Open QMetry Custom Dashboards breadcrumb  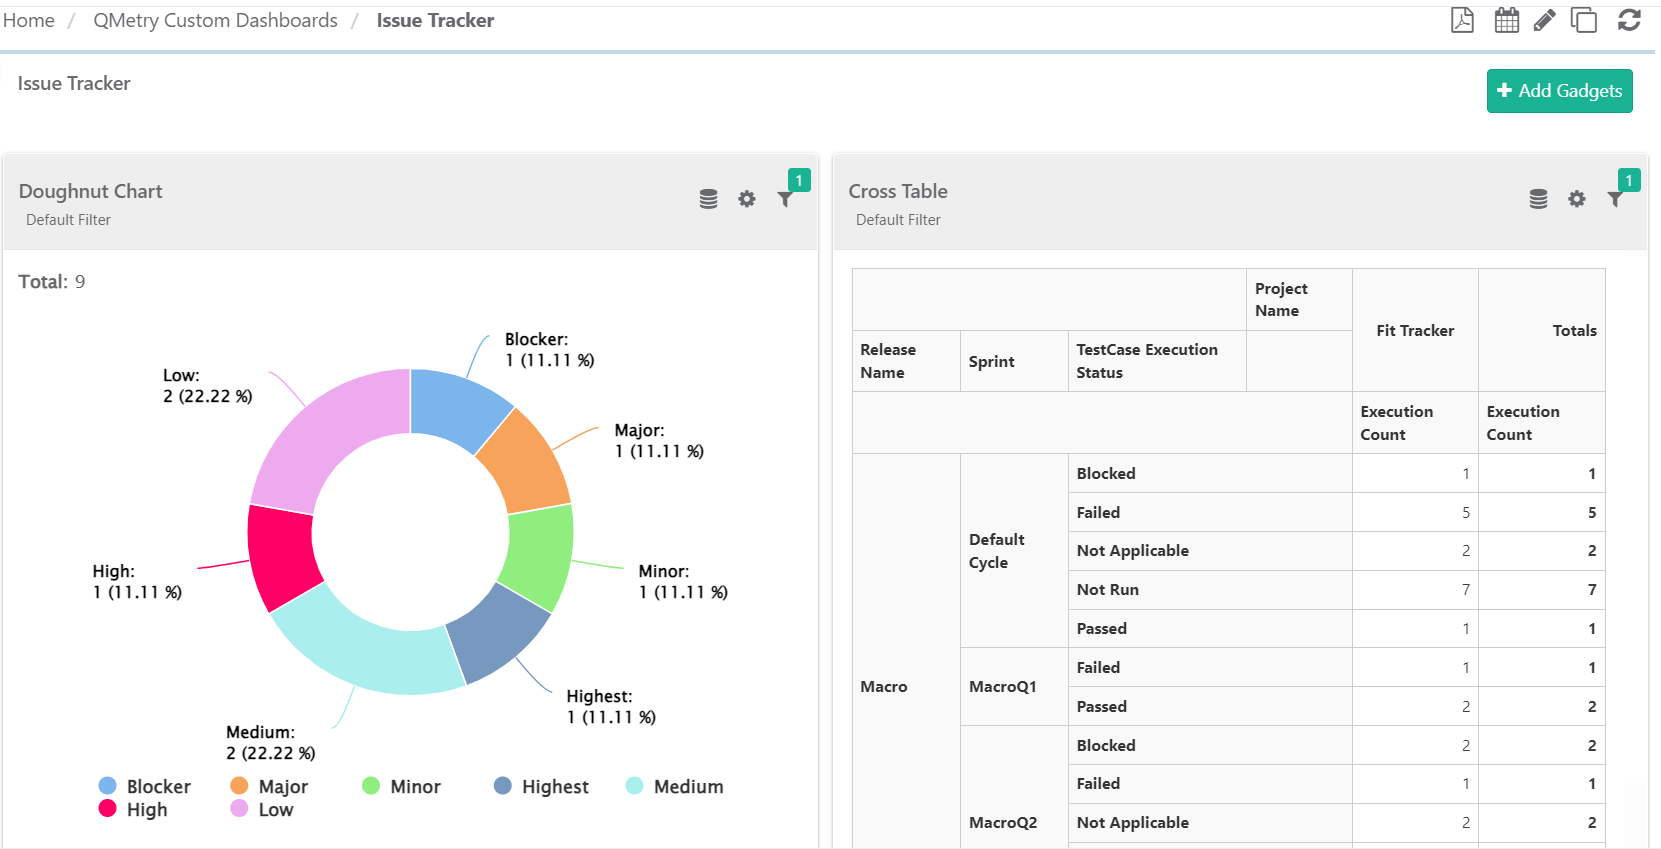click(215, 21)
